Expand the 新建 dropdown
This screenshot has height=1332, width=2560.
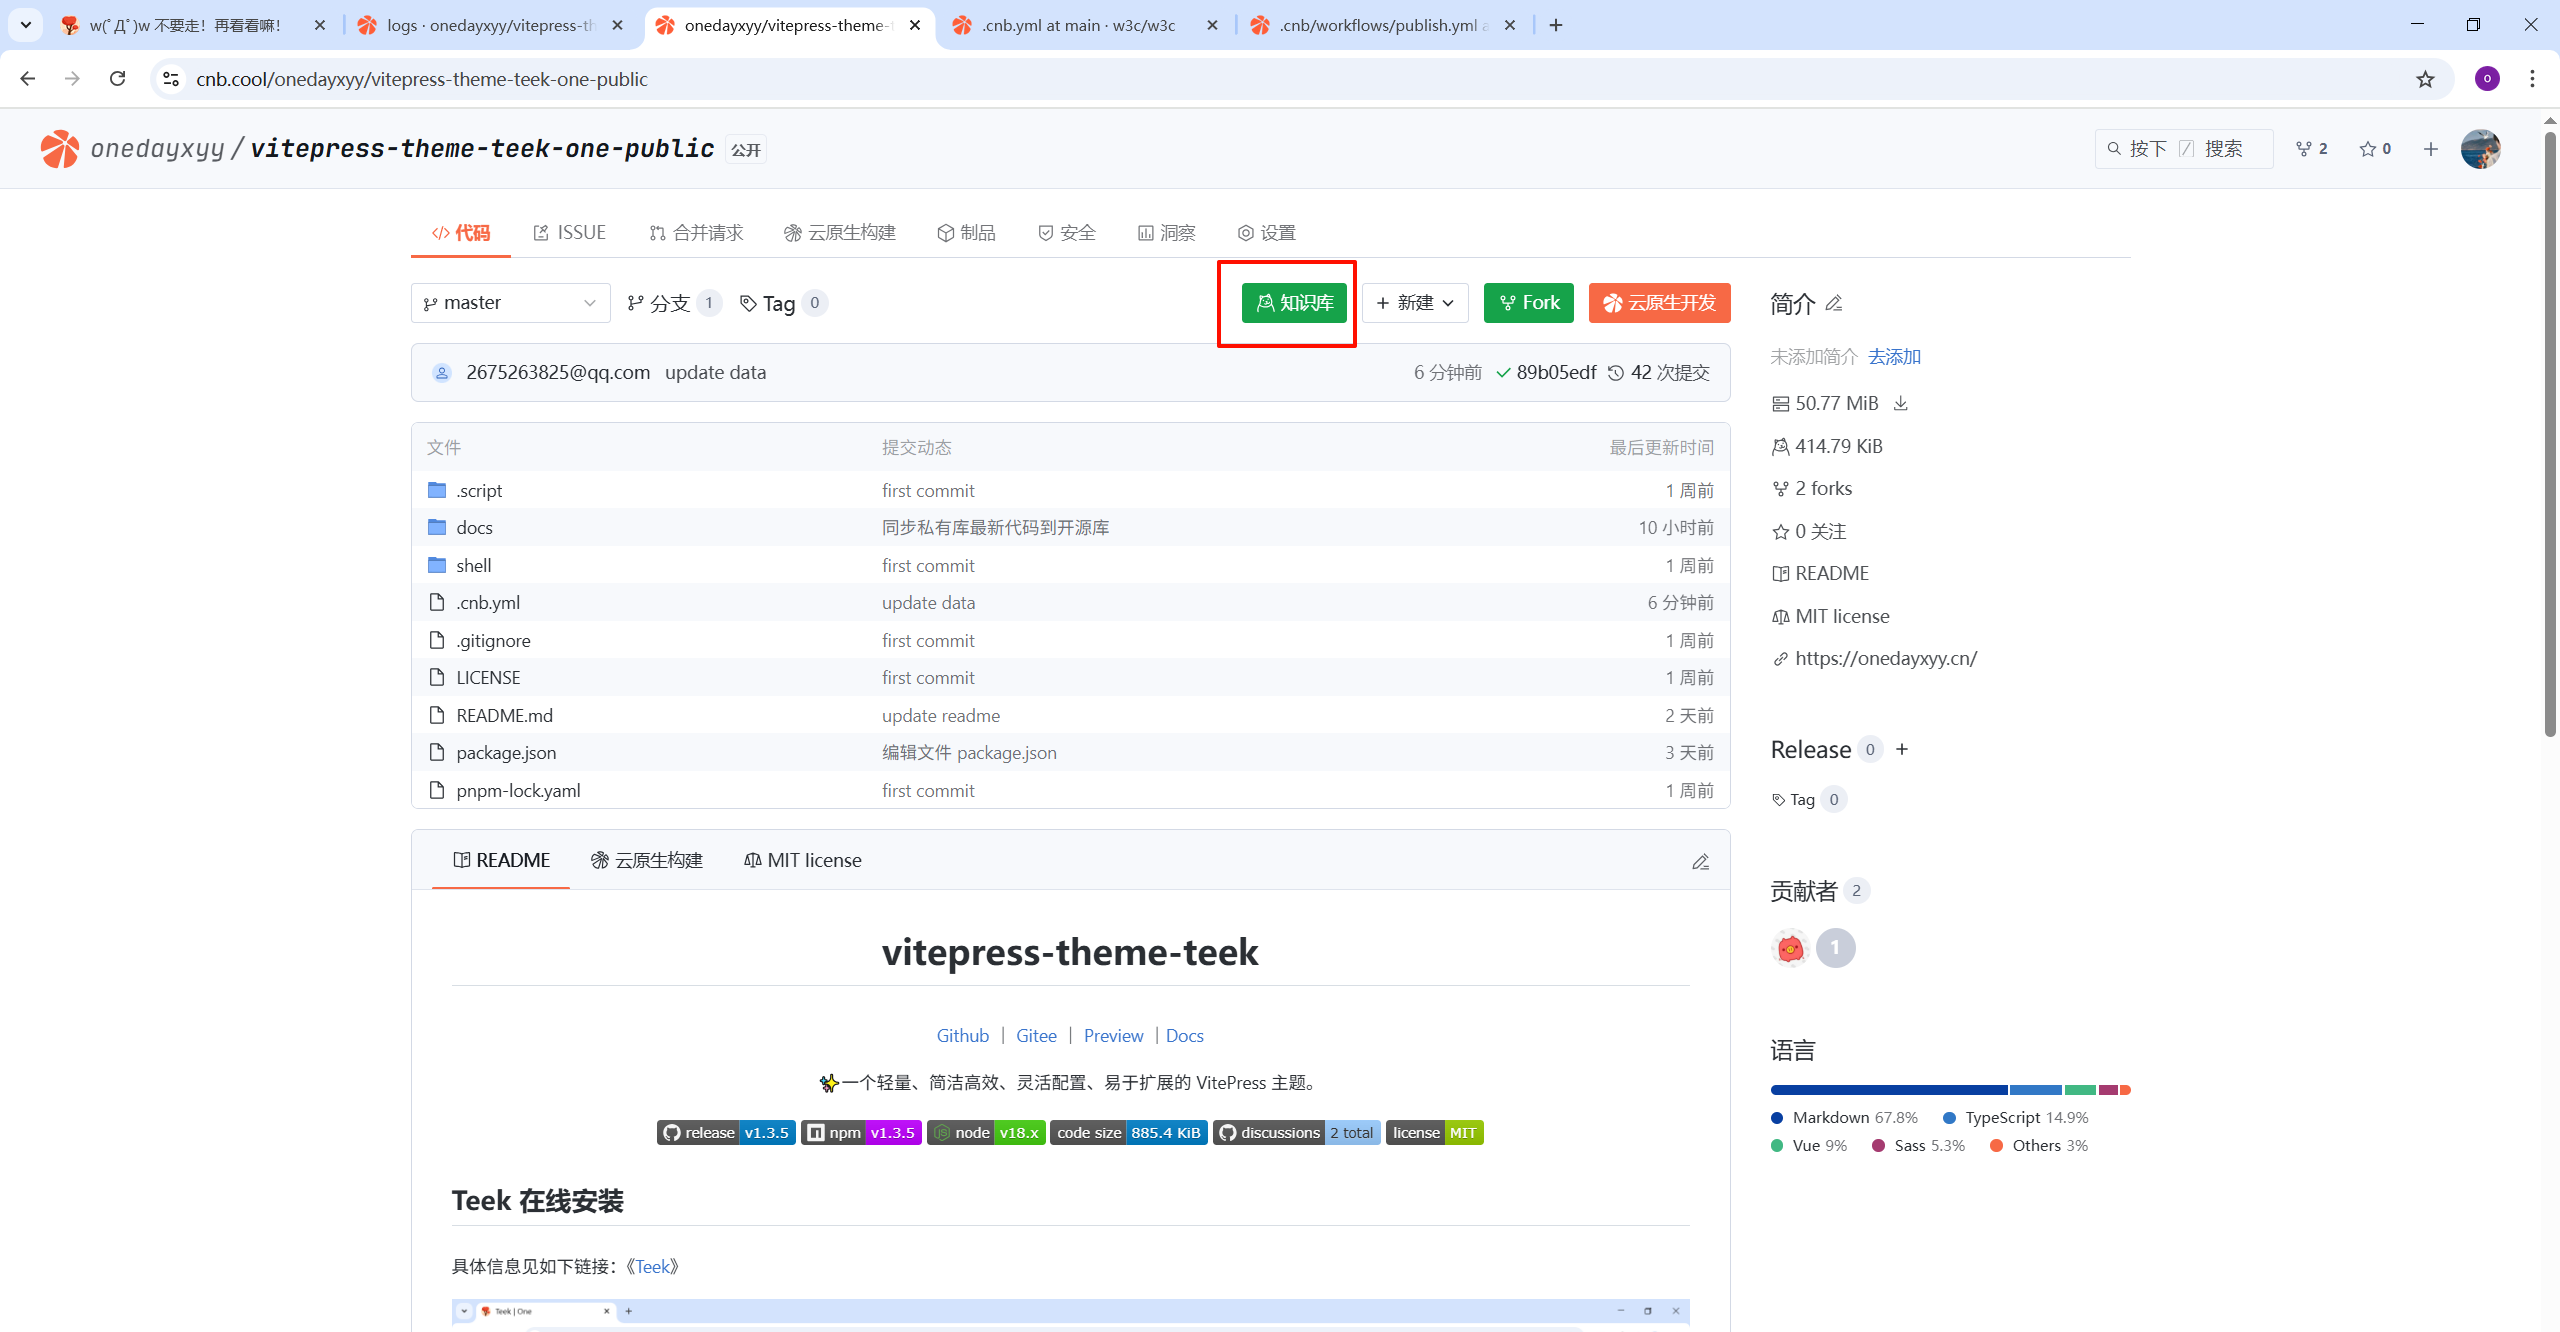(1415, 303)
